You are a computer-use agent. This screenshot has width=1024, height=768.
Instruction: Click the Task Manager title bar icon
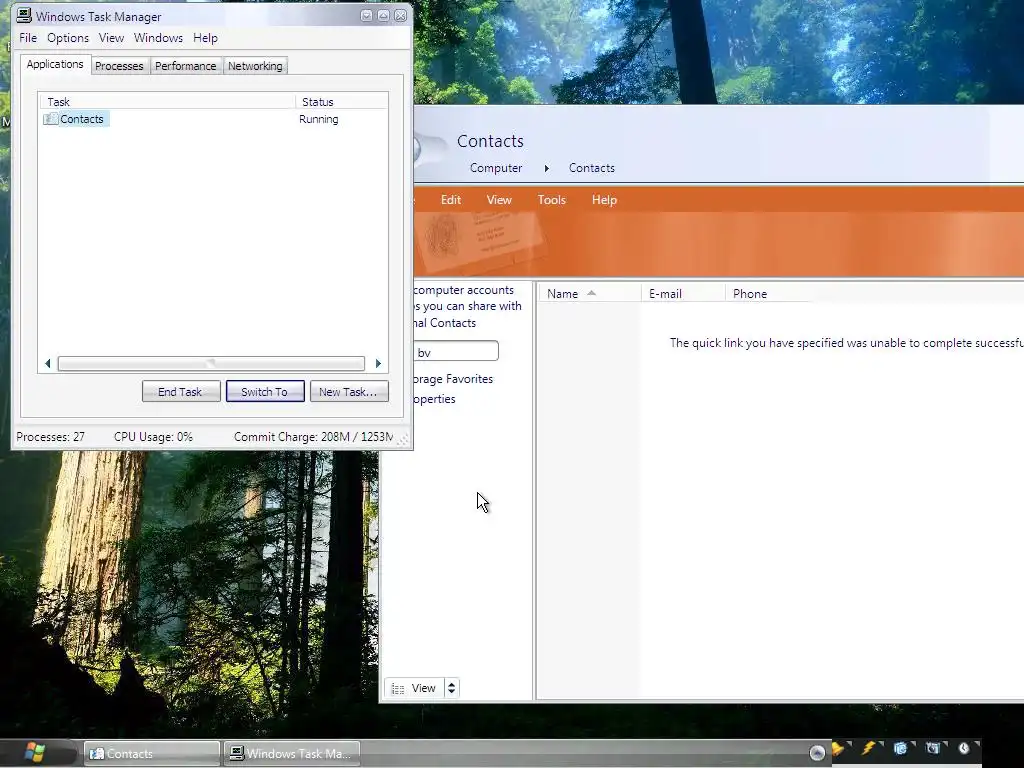(x=24, y=16)
